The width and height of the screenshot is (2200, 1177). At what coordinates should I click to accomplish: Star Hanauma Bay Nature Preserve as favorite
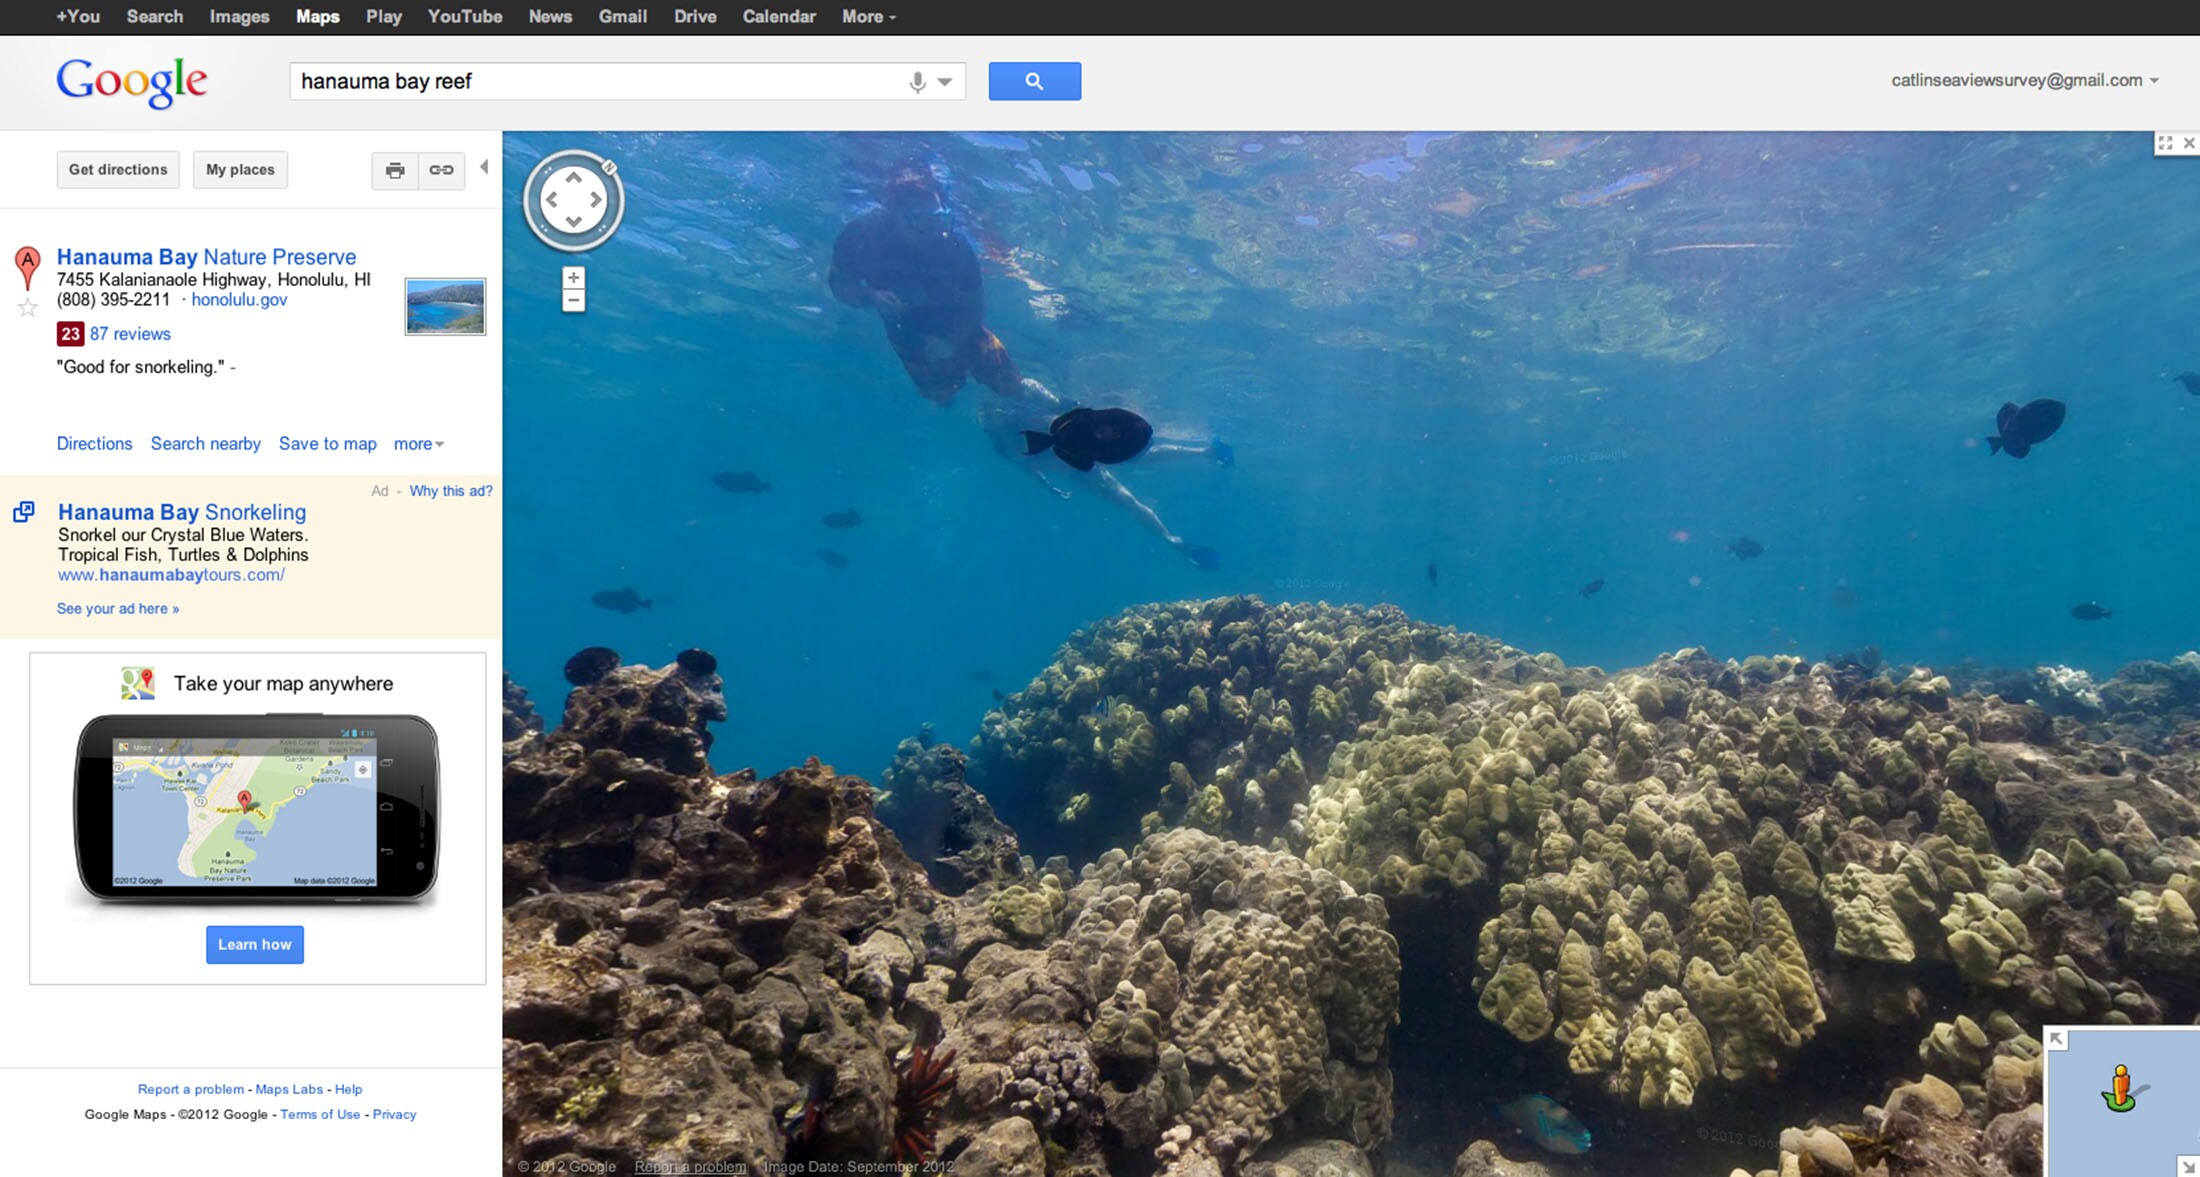[26, 307]
